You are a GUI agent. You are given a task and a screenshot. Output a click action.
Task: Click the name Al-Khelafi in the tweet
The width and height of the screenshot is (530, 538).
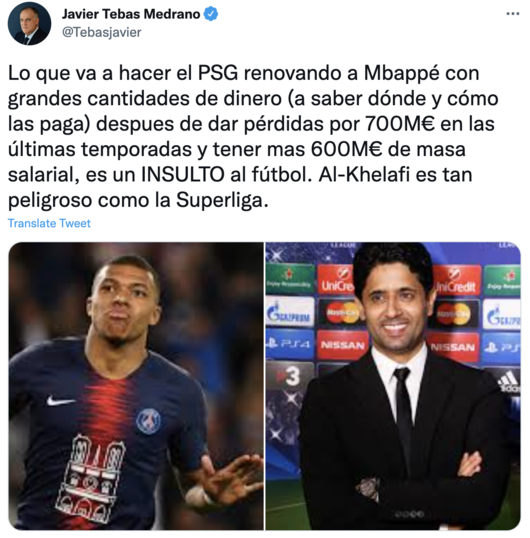pos(364,175)
